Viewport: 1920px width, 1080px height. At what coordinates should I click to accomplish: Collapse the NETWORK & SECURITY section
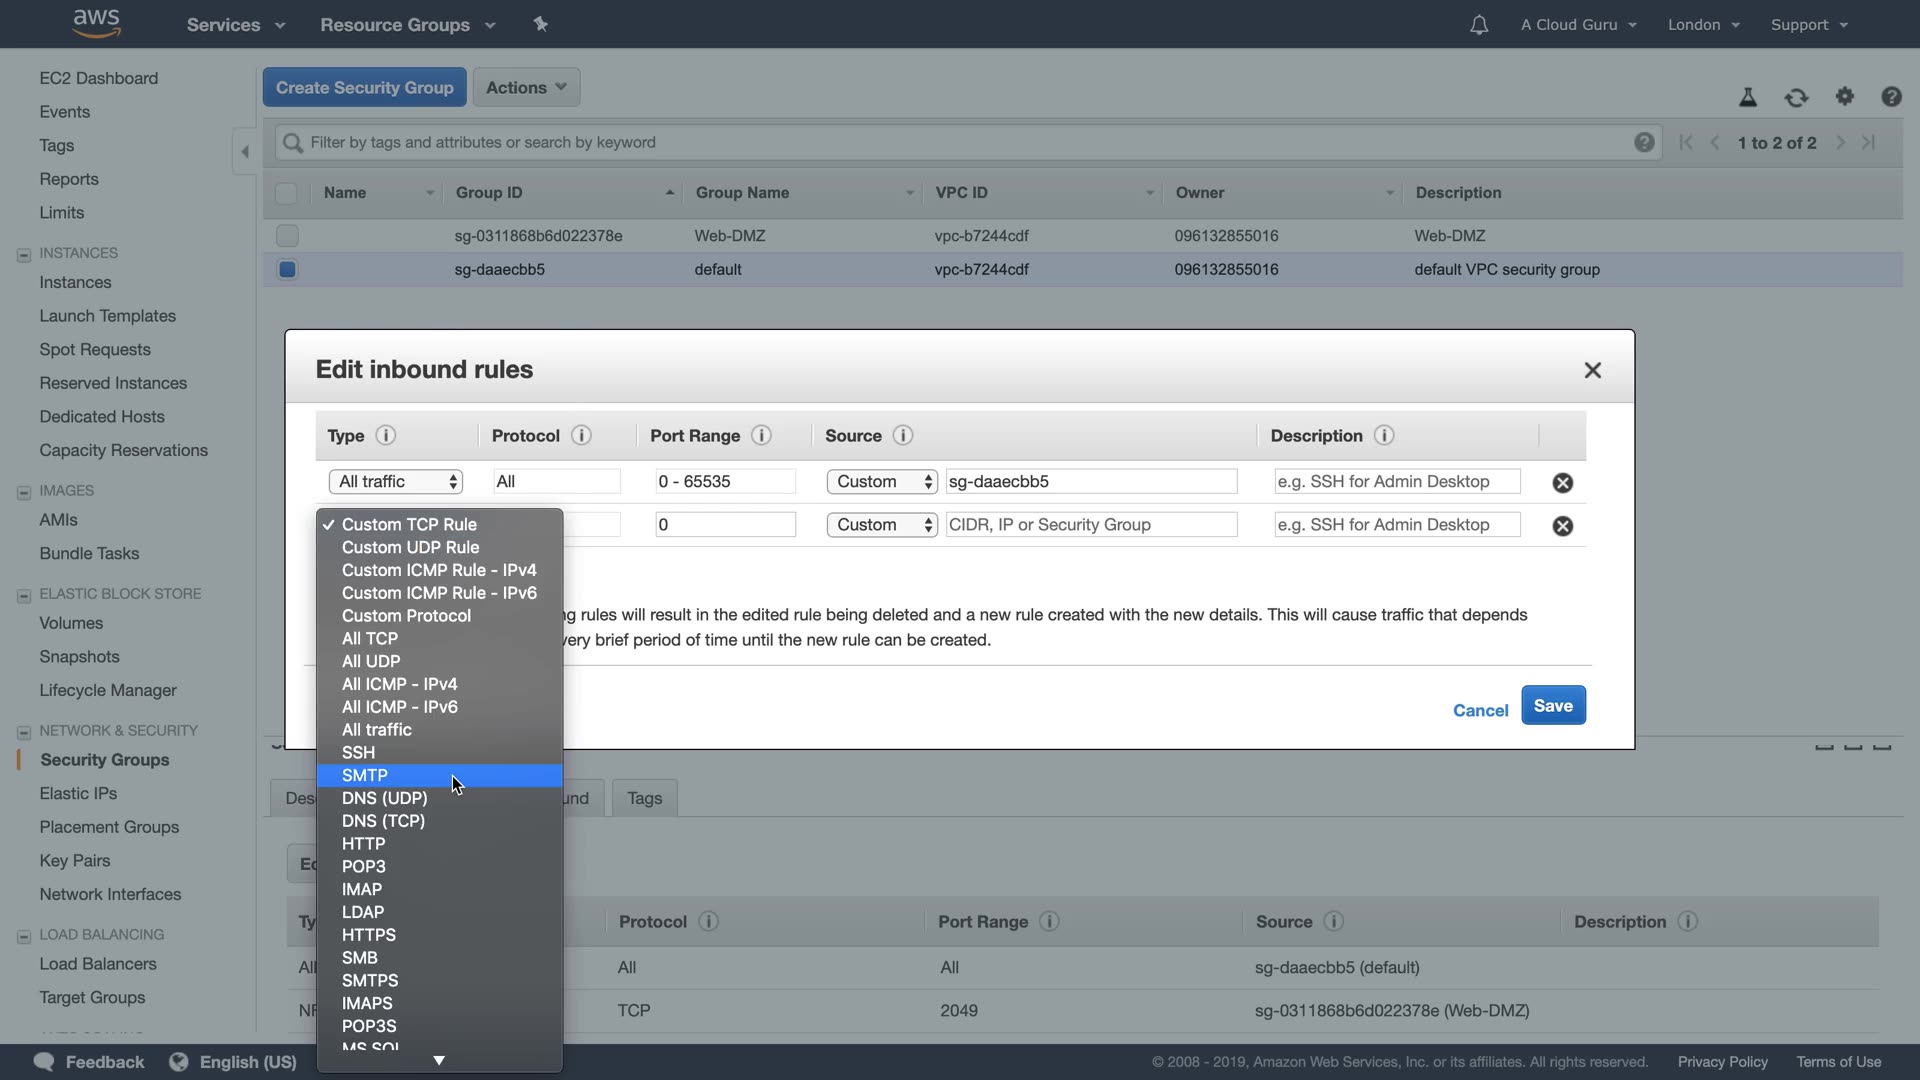click(x=24, y=732)
